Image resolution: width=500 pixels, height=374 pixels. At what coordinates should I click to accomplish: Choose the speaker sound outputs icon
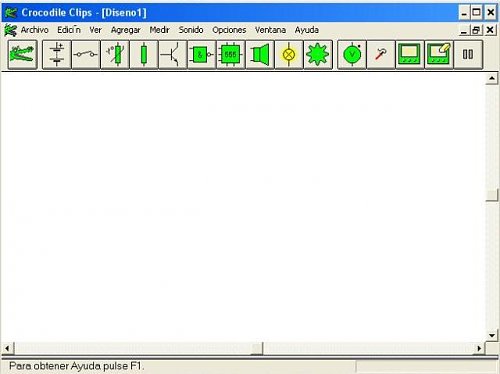[x=260, y=55]
